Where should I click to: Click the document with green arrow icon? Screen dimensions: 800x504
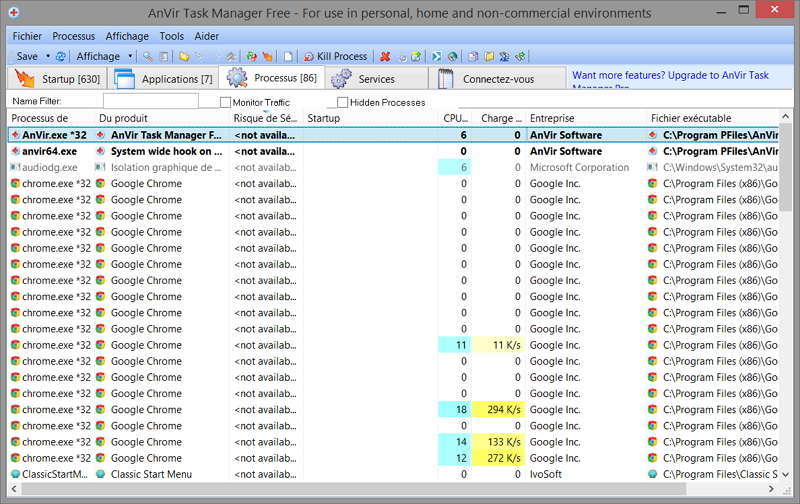tap(416, 57)
